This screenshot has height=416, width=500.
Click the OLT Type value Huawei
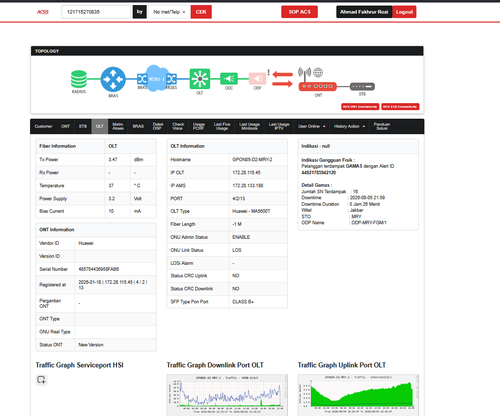251,211
